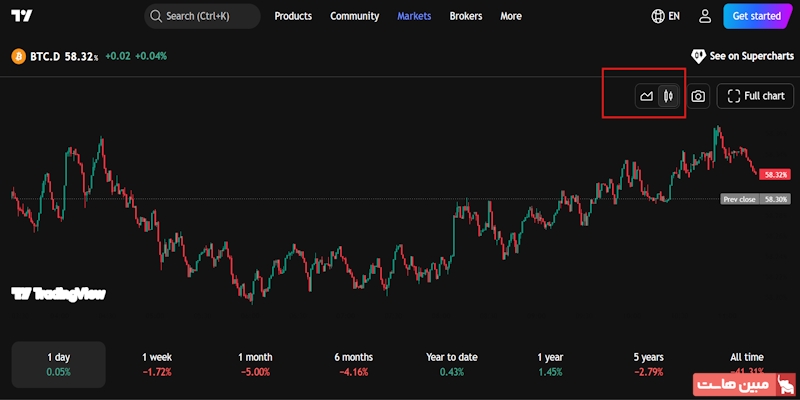Click the +0.04% change value

pyautogui.click(x=151, y=56)
